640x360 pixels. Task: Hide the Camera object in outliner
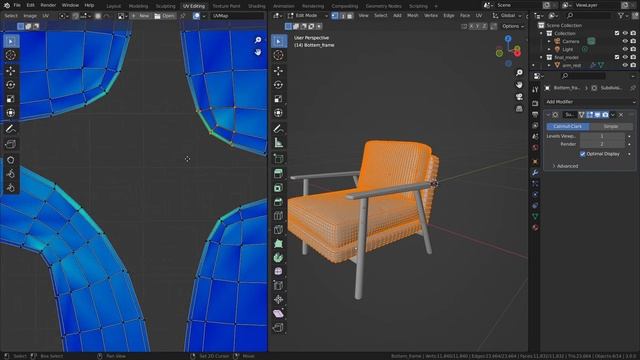(x=625, y=41)
